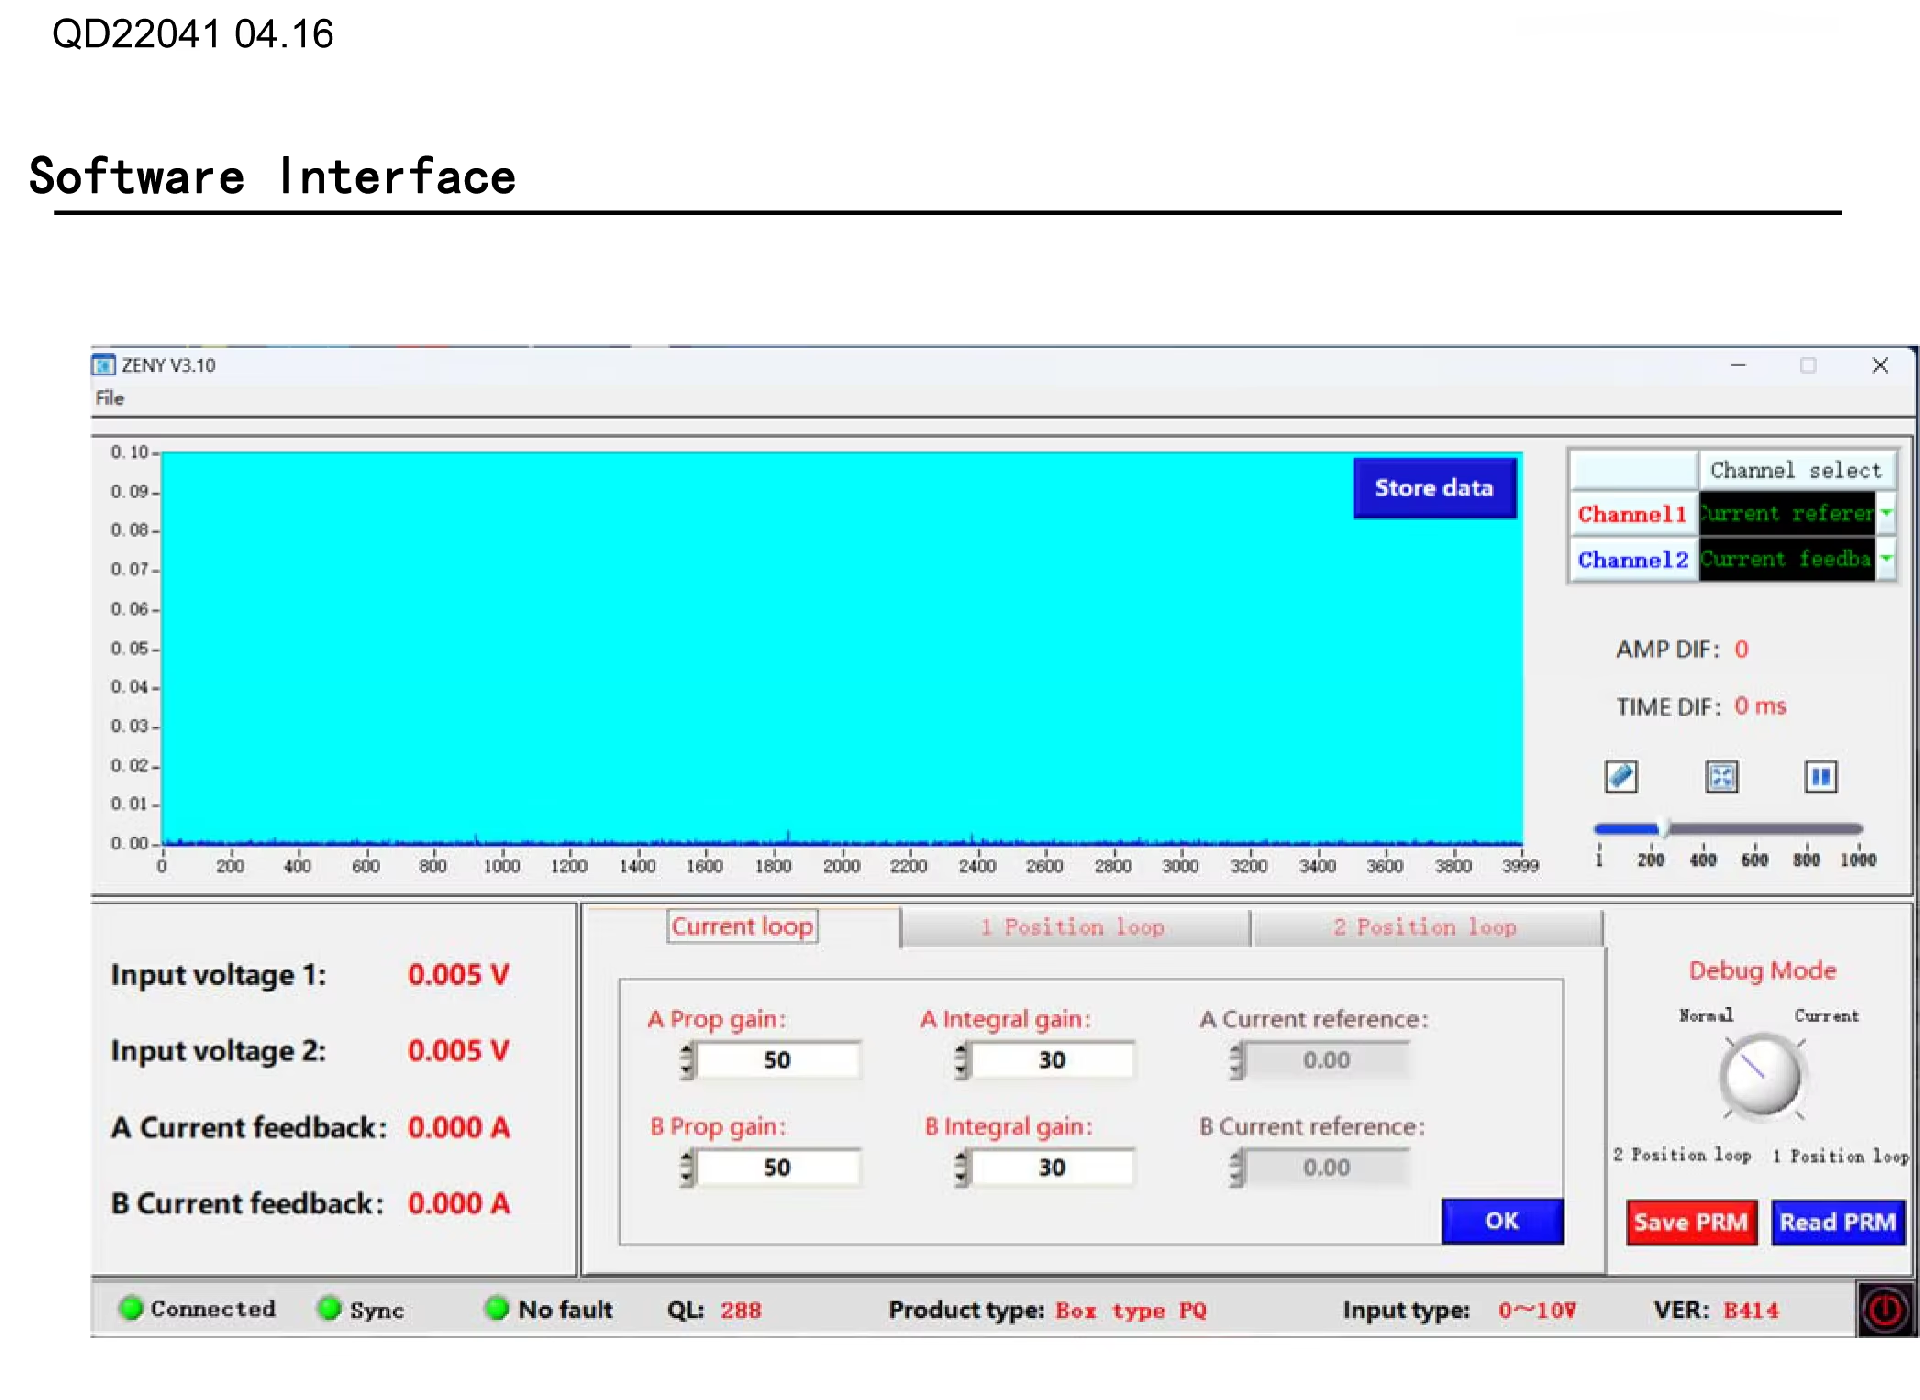
Task: Click the B Current reference field
Action: click(x=1327, y=1167)
